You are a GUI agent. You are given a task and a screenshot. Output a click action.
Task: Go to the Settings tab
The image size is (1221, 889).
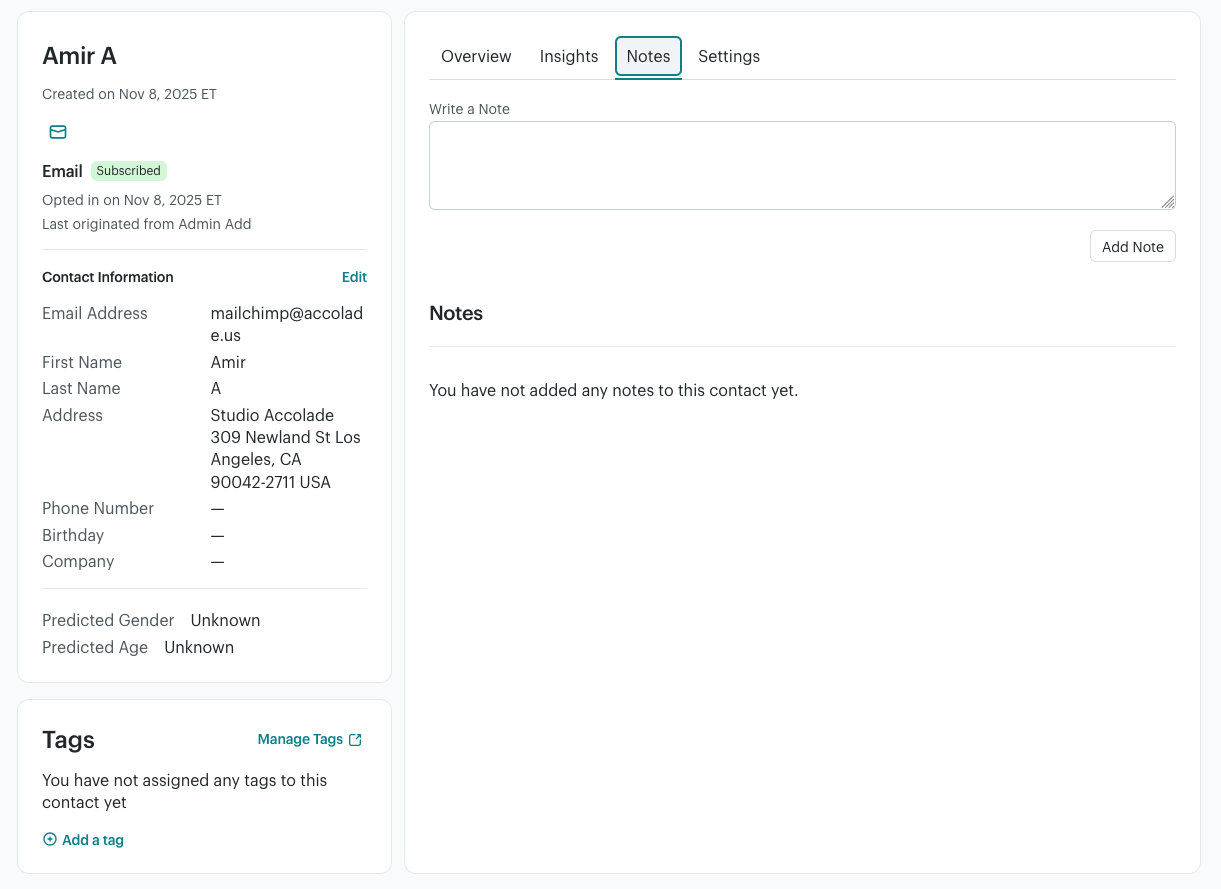pos(729,57)
